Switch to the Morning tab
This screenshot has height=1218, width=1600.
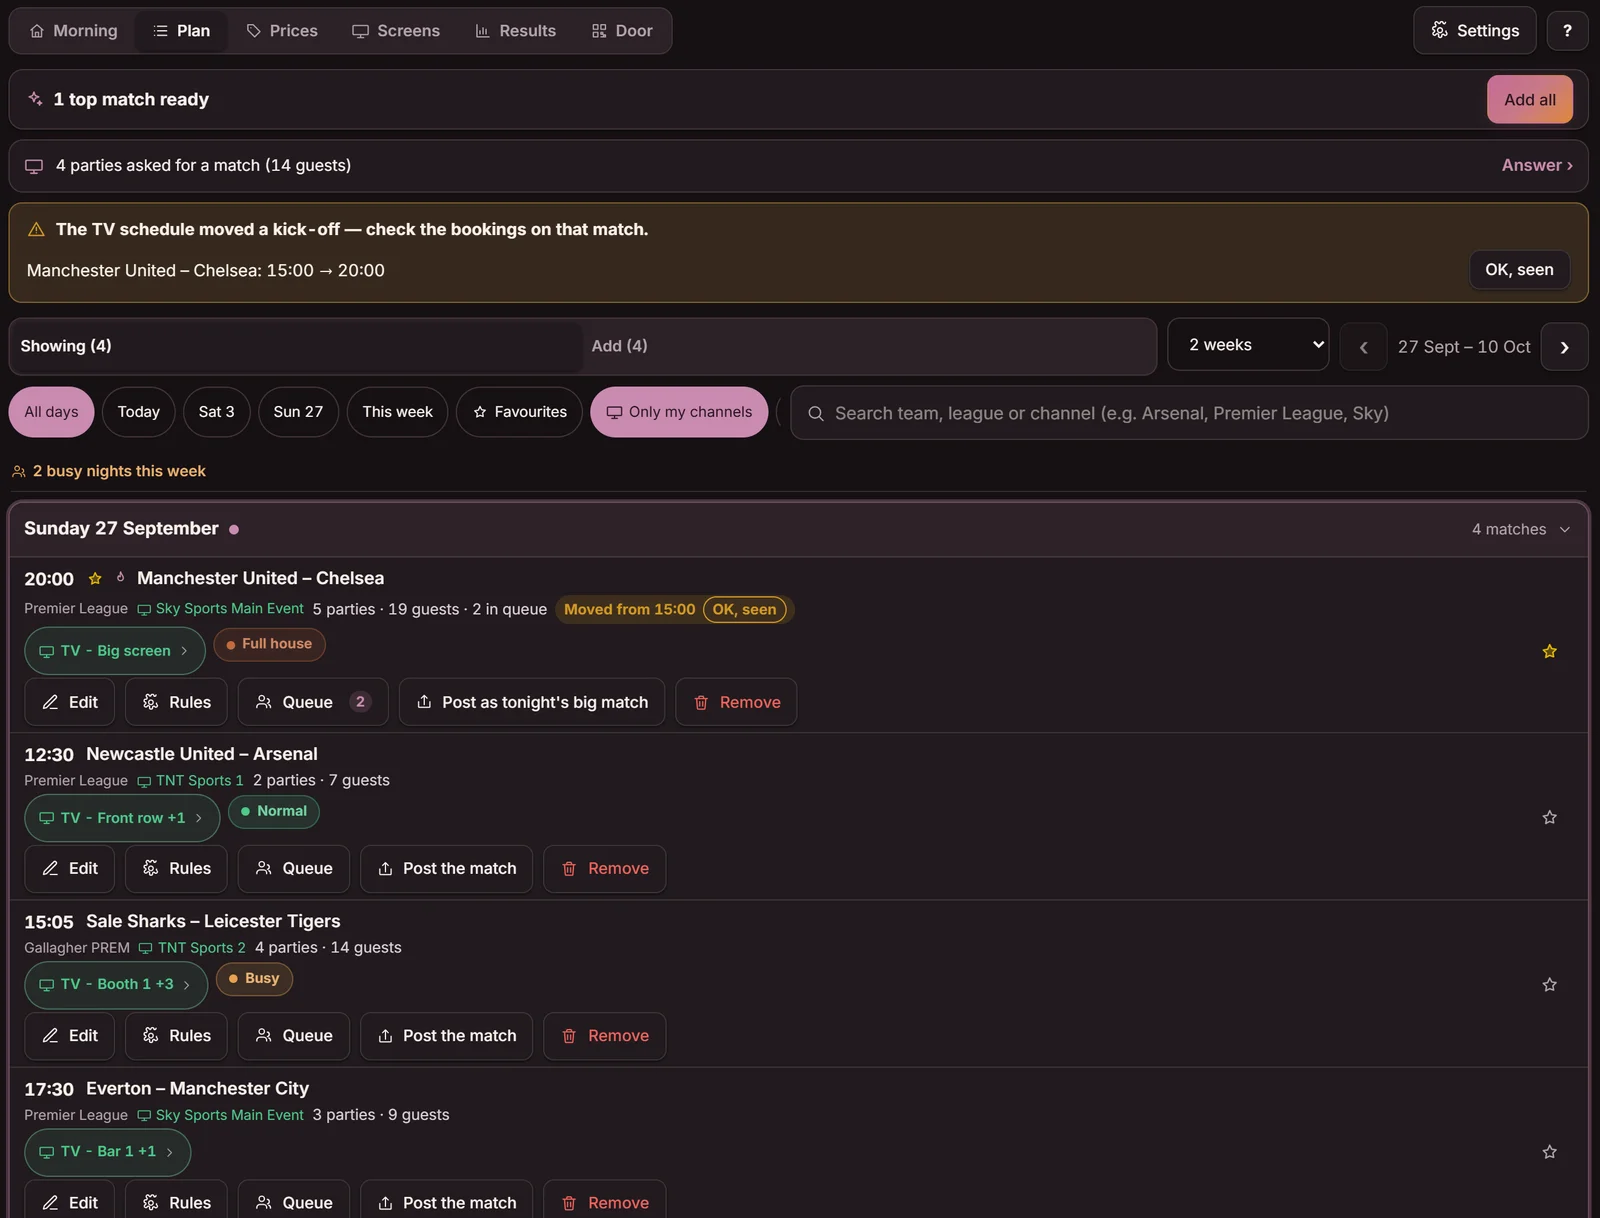pyautogui.click(x=73, y=31)
